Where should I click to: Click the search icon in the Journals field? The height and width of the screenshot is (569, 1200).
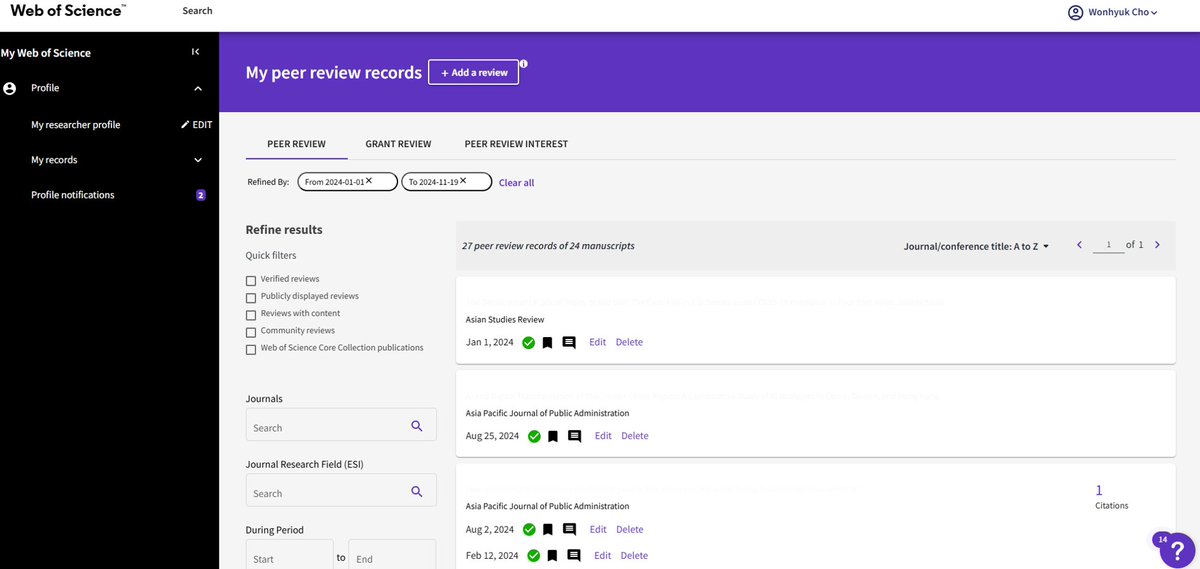pos(417,426)
